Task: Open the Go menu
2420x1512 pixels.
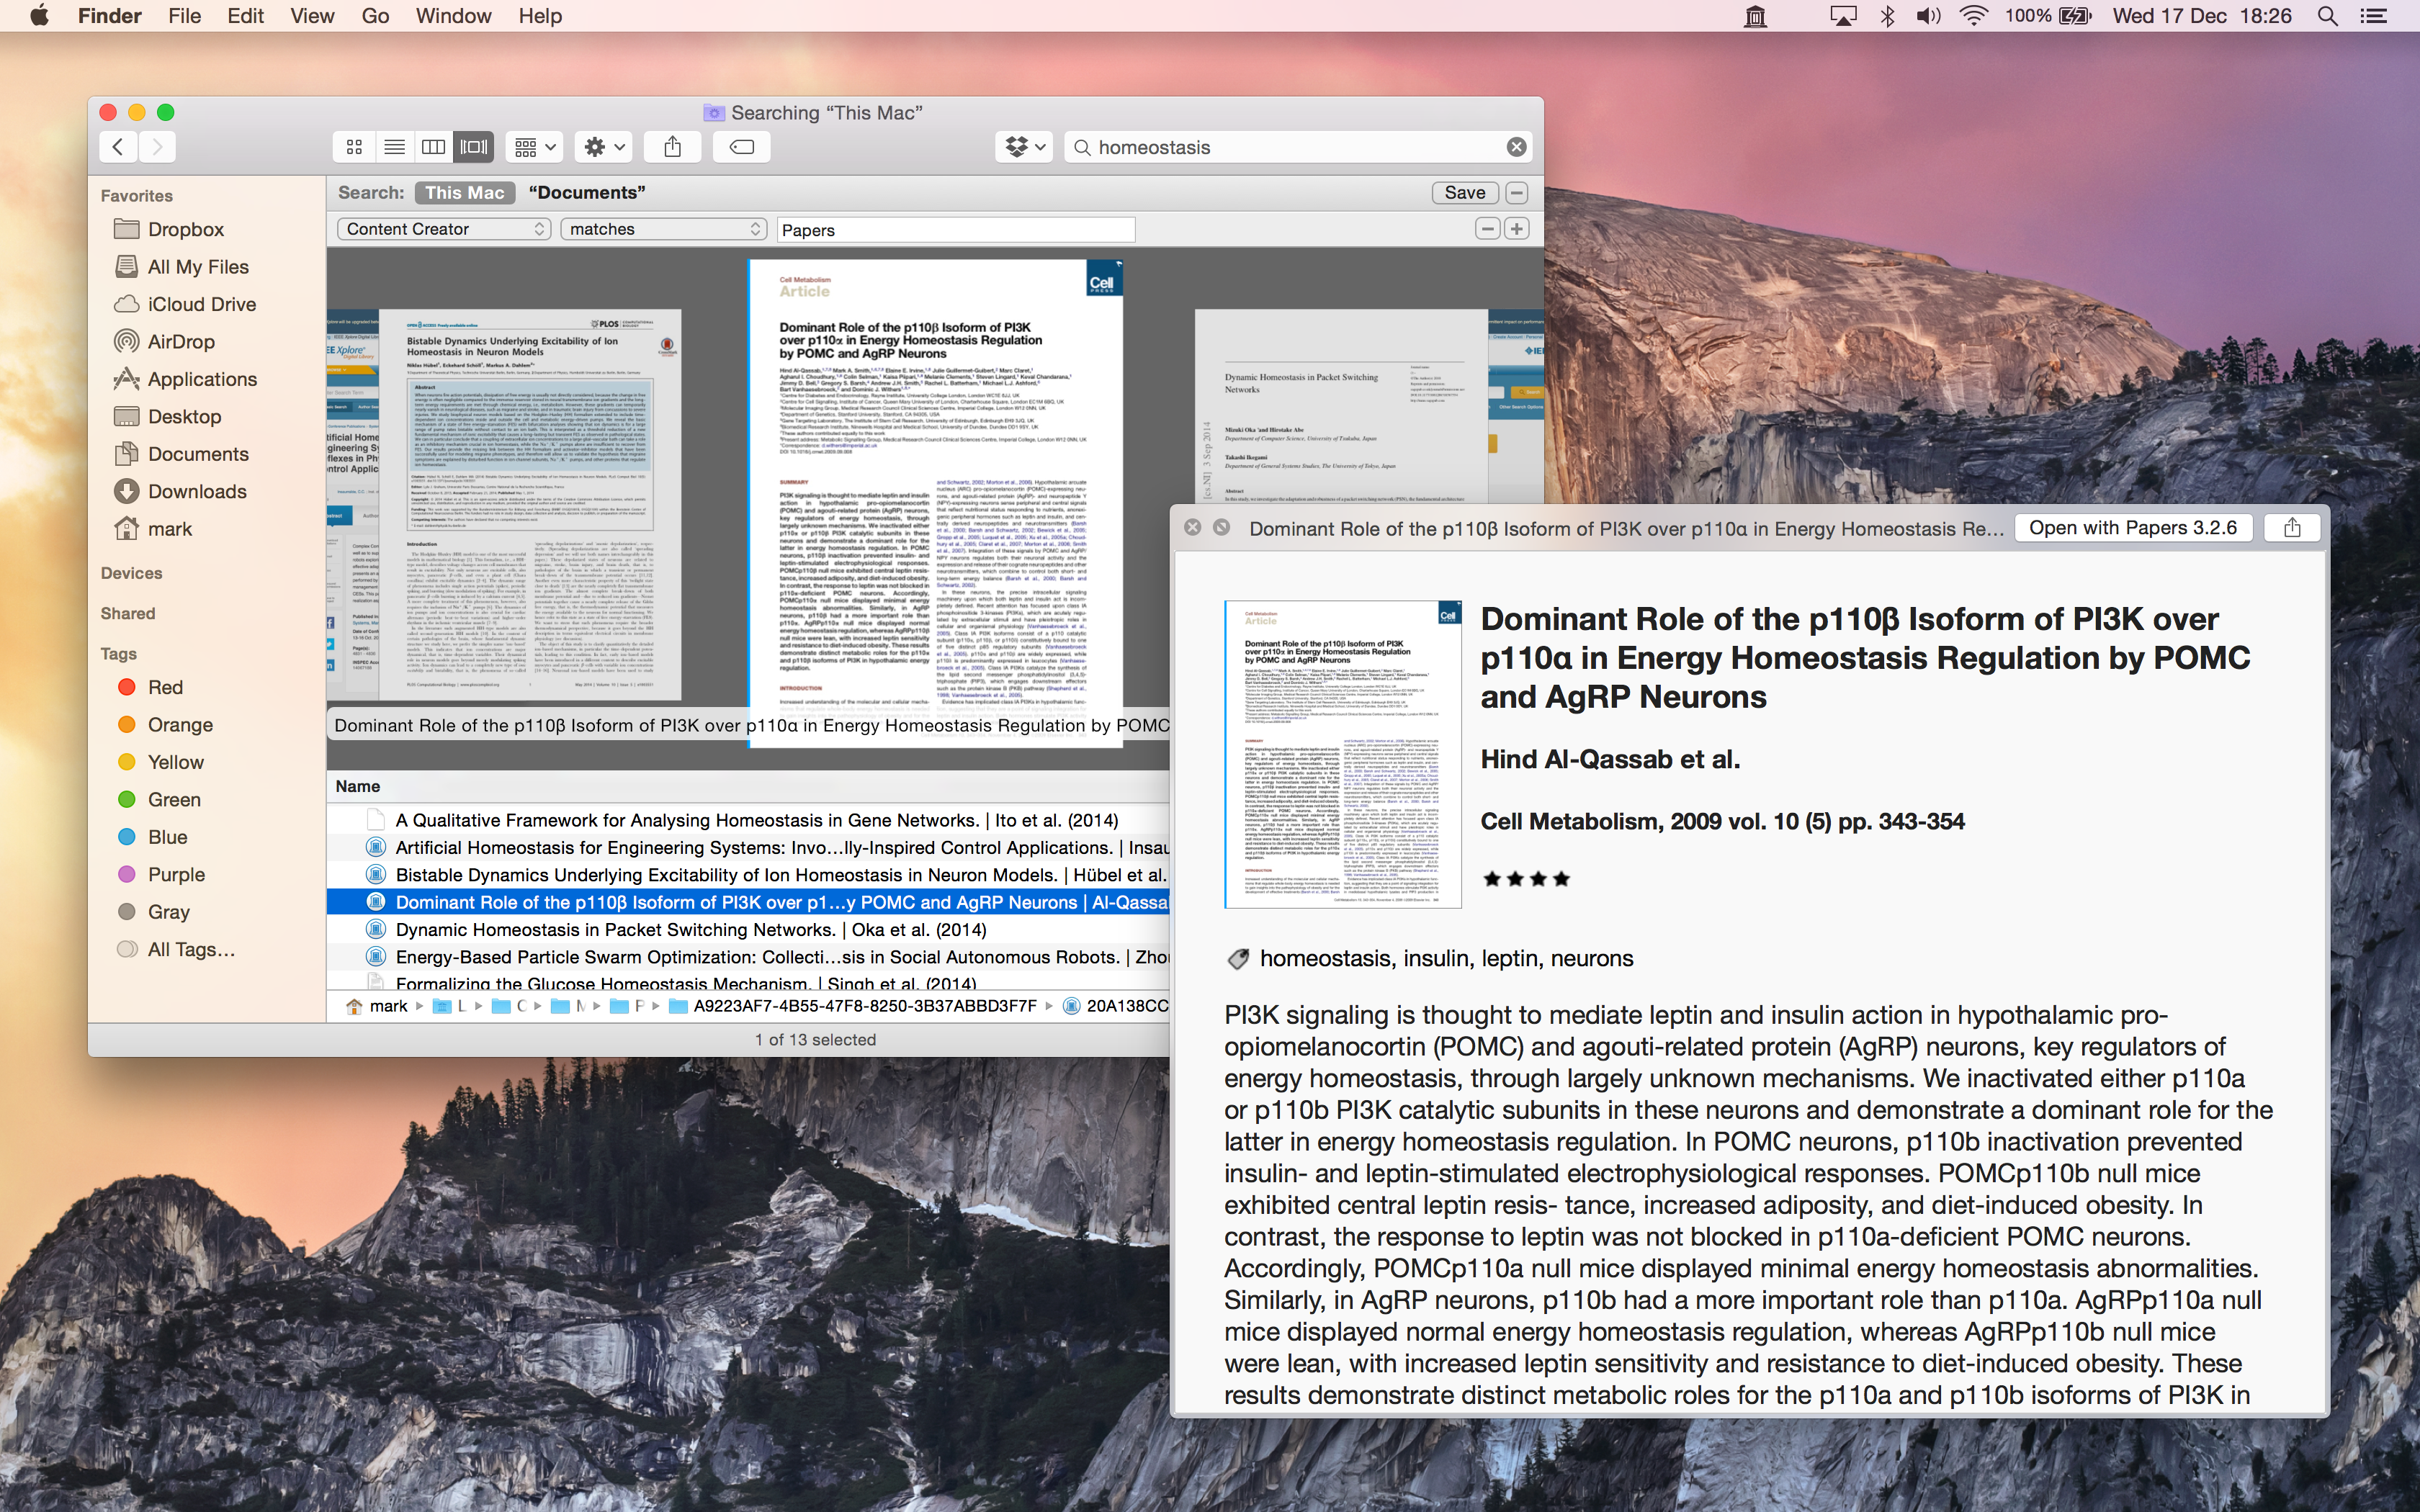Action: click(x=375, y=16)
